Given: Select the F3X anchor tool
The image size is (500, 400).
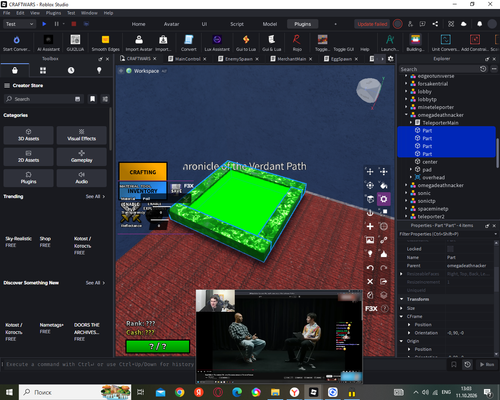Looking at the screenshot, I should pyautogui.click(x=370, y=213).
